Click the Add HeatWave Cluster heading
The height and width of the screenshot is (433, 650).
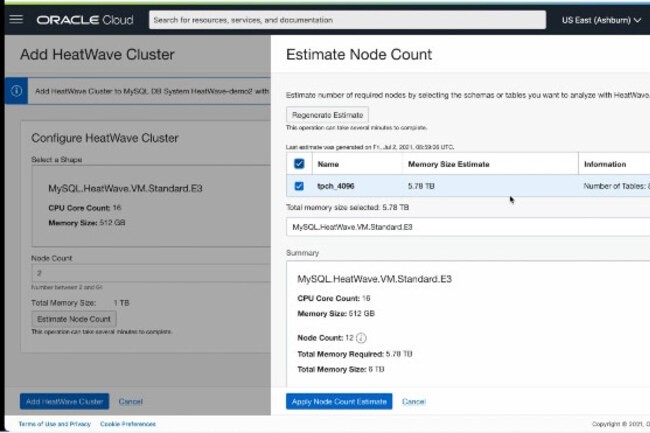[x=97, y=54]
